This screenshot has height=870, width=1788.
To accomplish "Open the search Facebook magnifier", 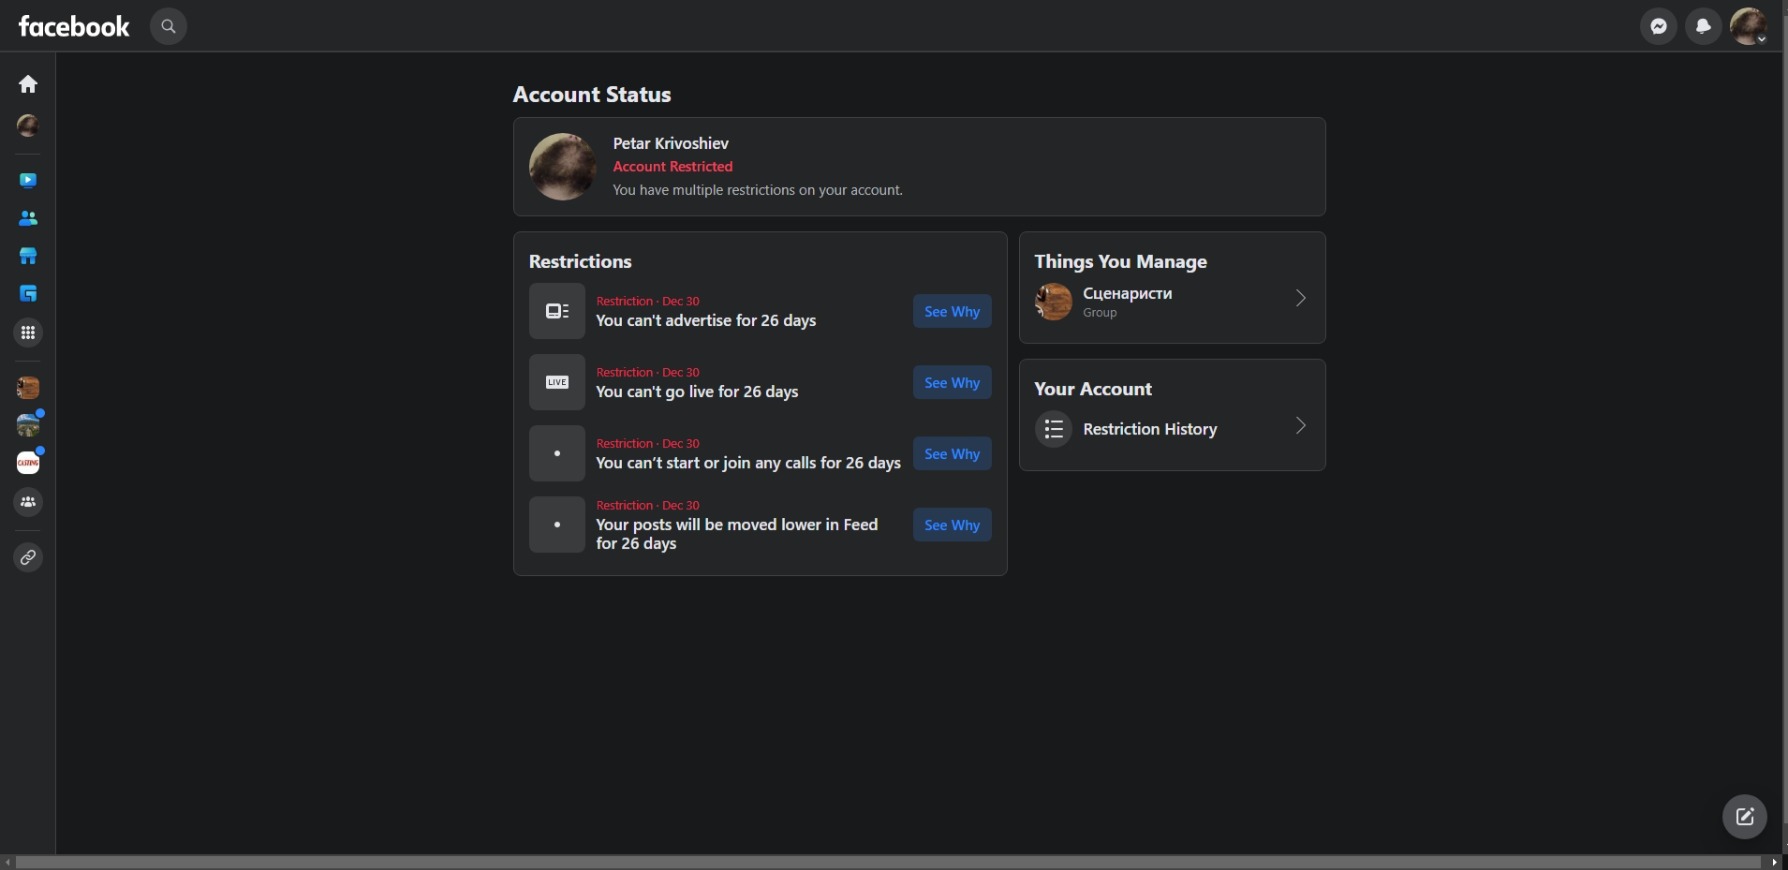I will coord(168,26).
